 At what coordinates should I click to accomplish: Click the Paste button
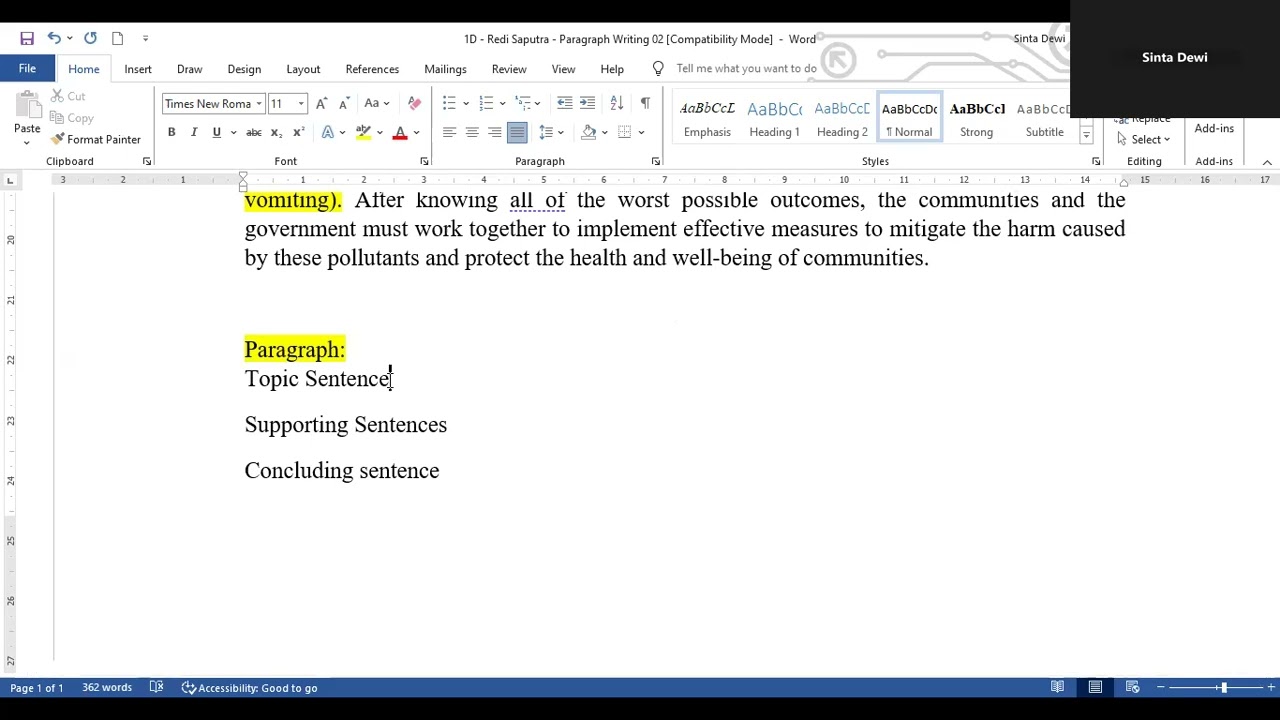27,118
